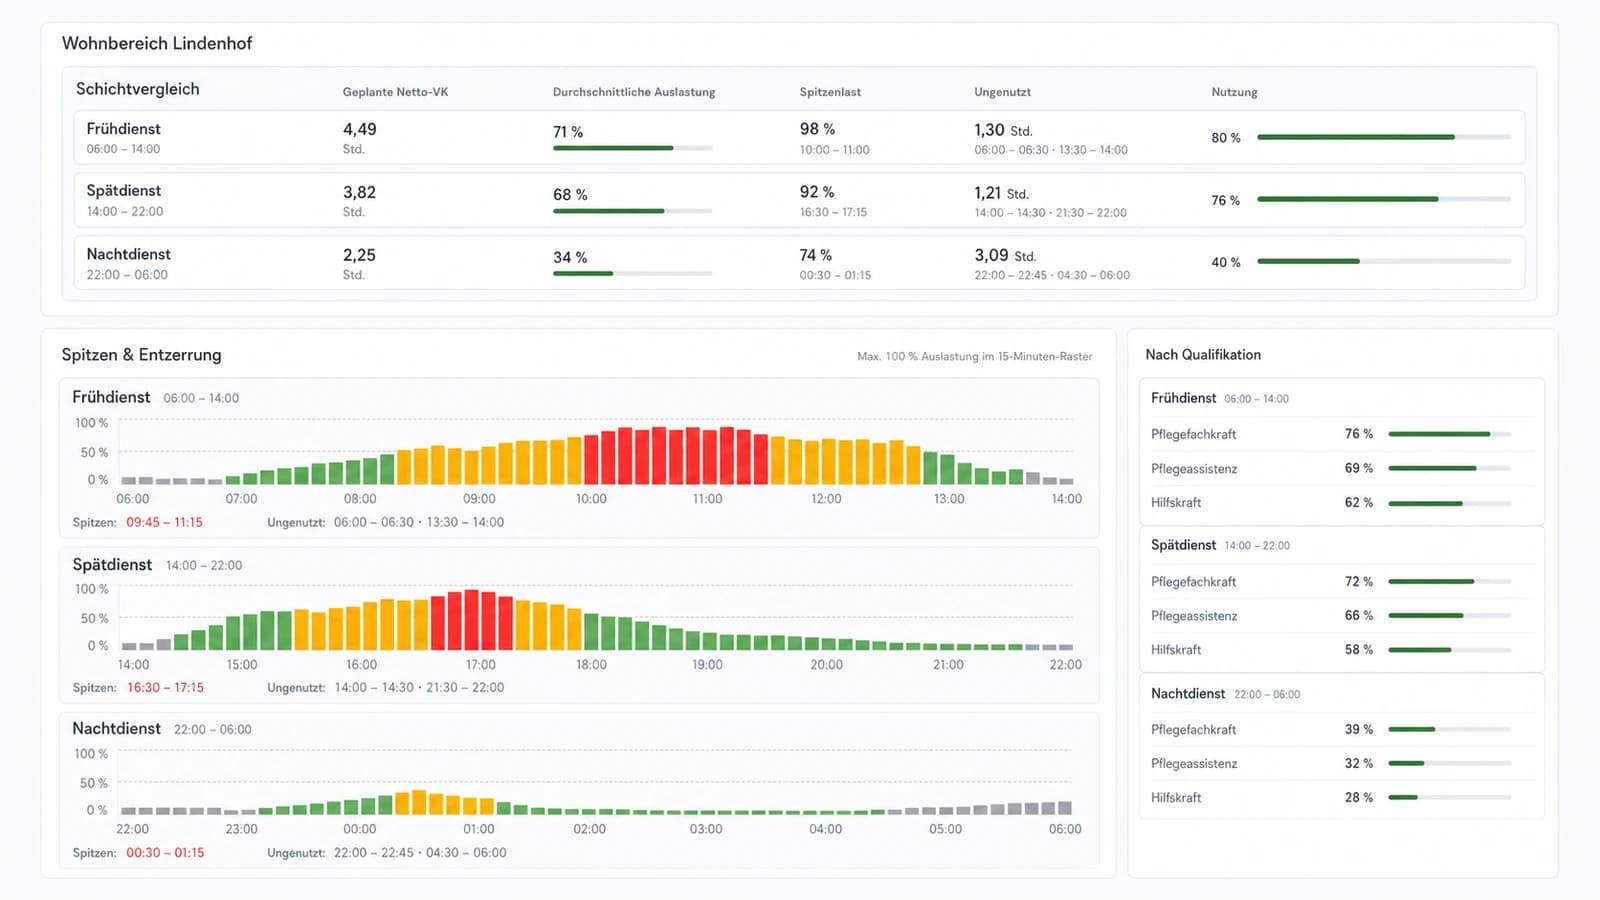The height and width of the screenshot is (900, 1600).
Task: Click the 34 % average utilization progress bar
Action: [633, 273]
